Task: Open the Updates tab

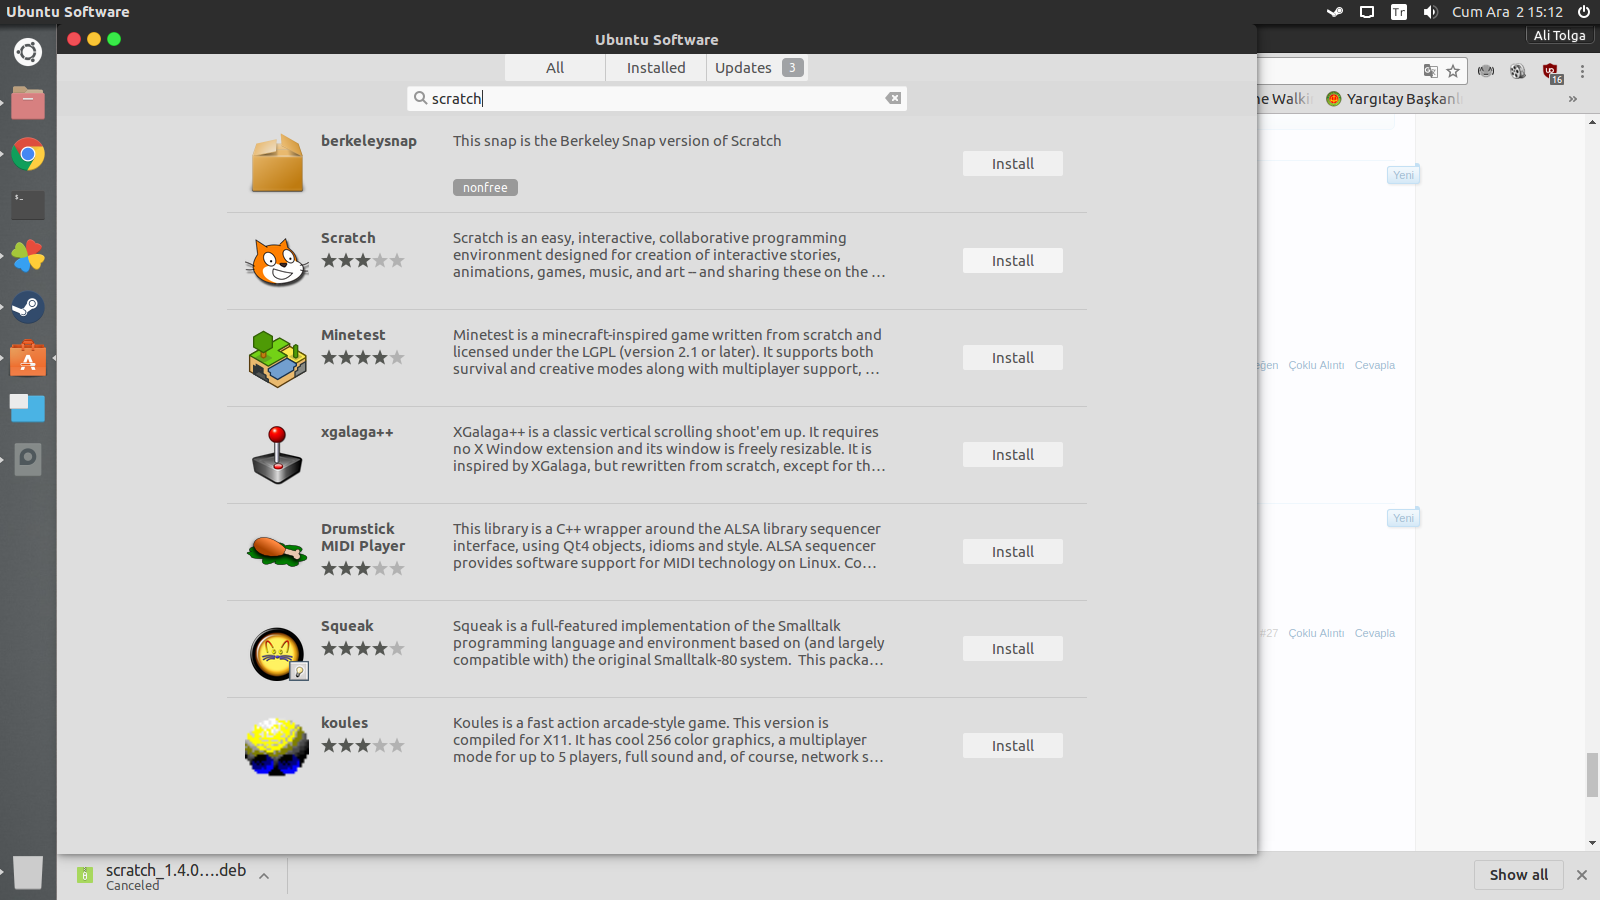Action: pos(757,68)
